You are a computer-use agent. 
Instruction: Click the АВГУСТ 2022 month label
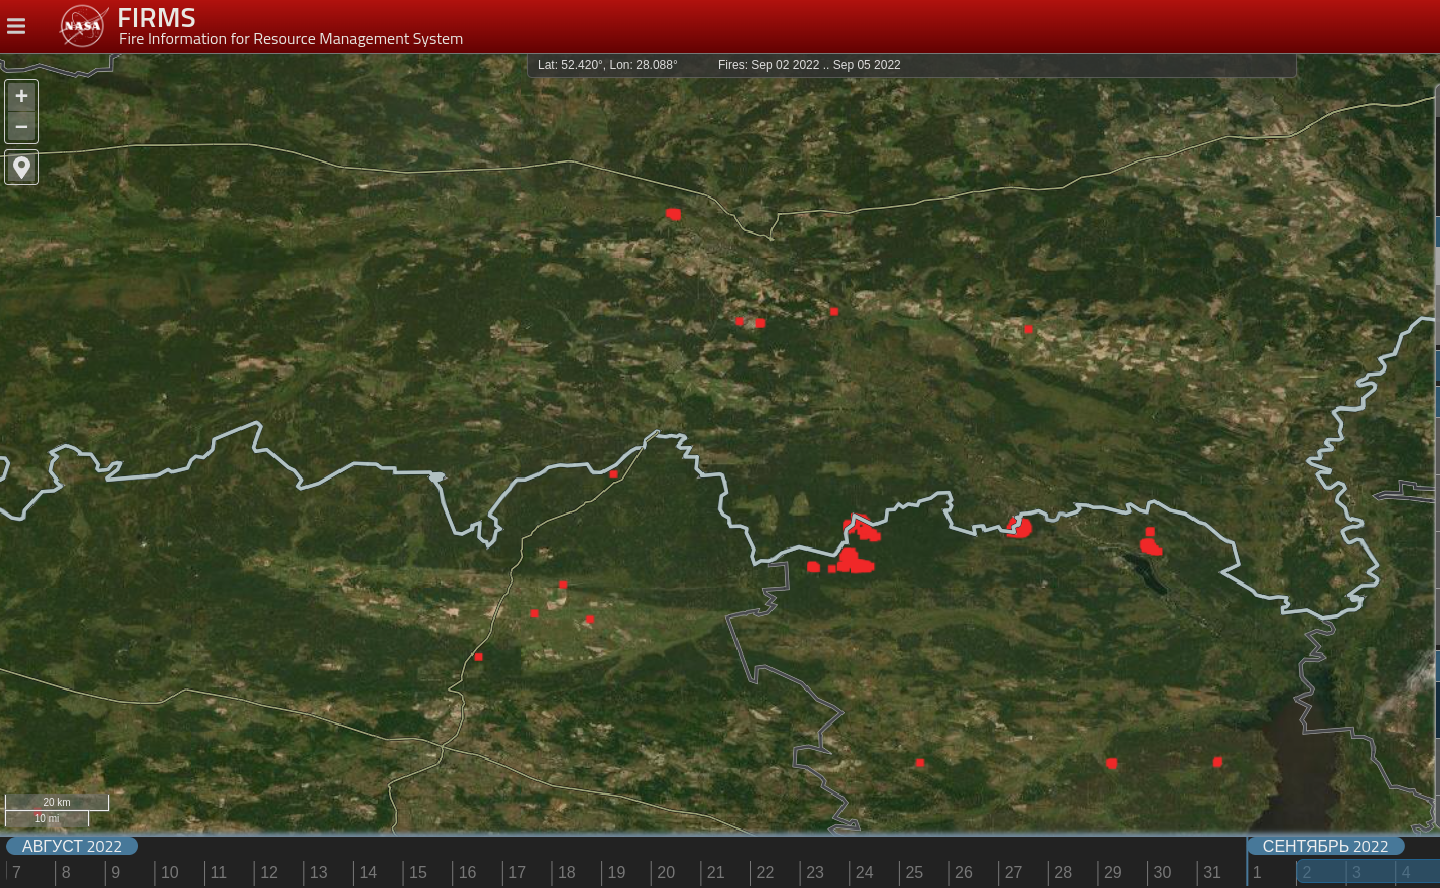[72, 846]
